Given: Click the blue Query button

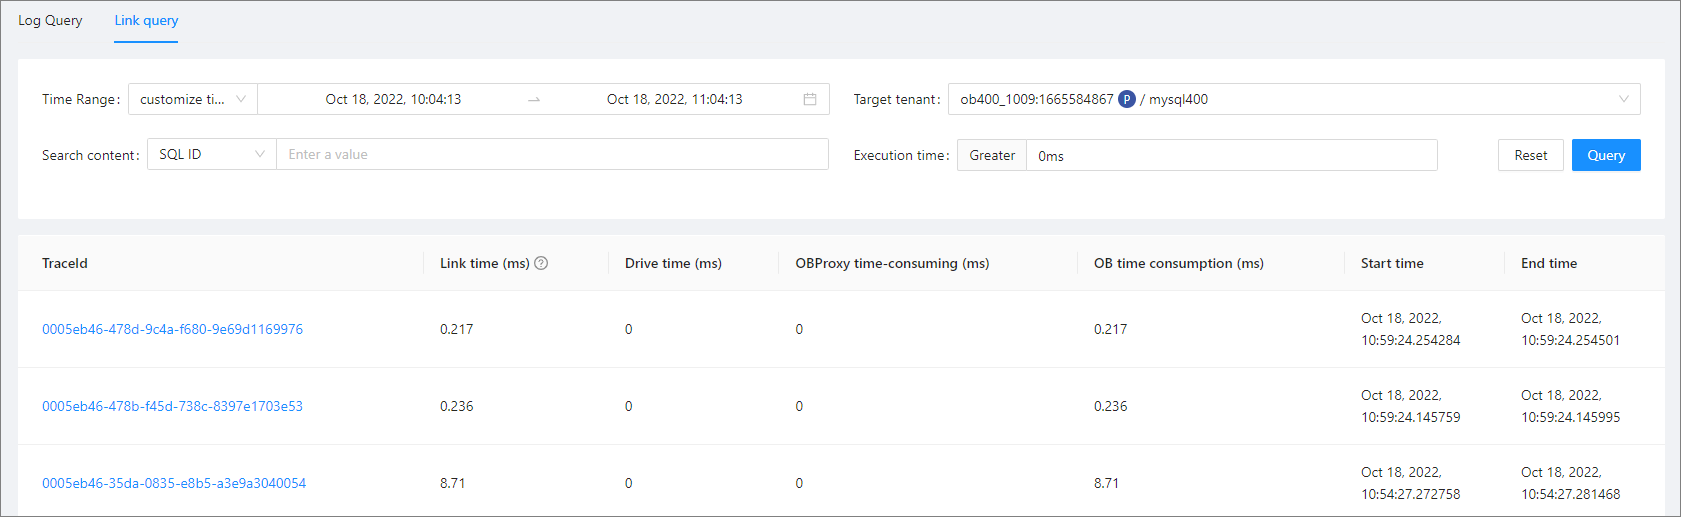Looking at the screenshot, I should (x=1605, y=155).
